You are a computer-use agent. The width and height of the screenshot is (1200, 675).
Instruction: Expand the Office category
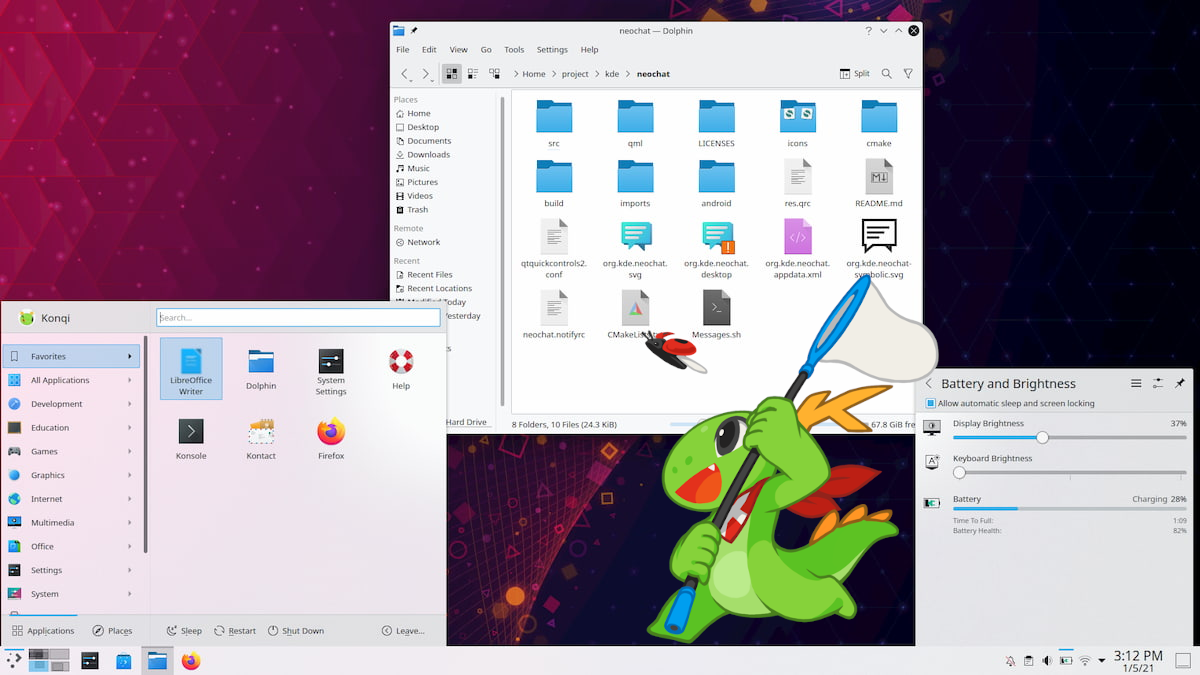pyautogui.click(x=71, y=546)
